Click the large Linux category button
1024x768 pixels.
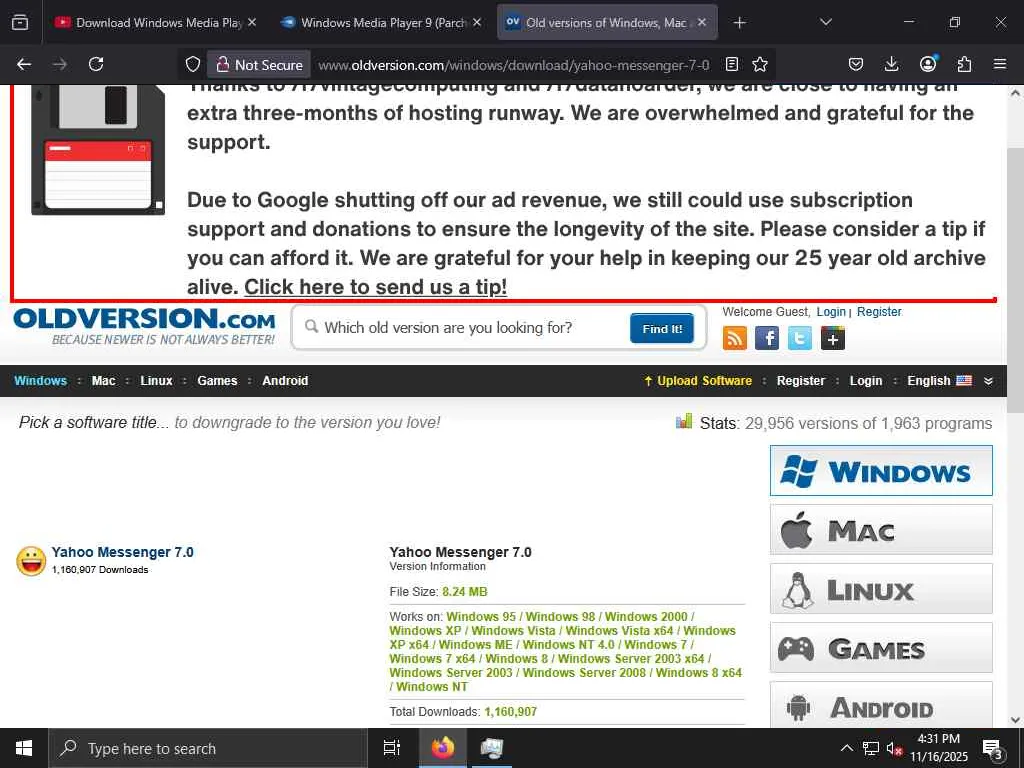point(881,589)
